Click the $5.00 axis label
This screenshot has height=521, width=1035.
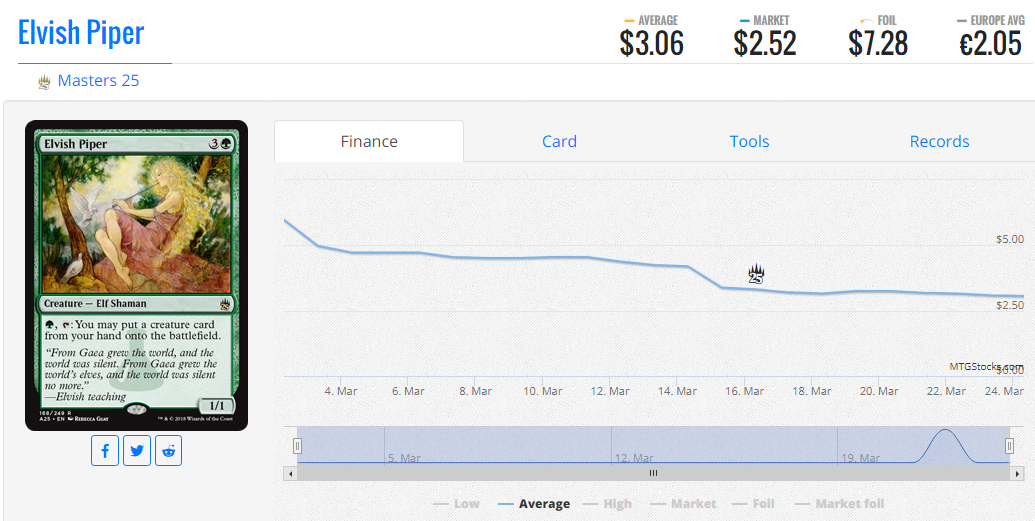click(1010, 239)
